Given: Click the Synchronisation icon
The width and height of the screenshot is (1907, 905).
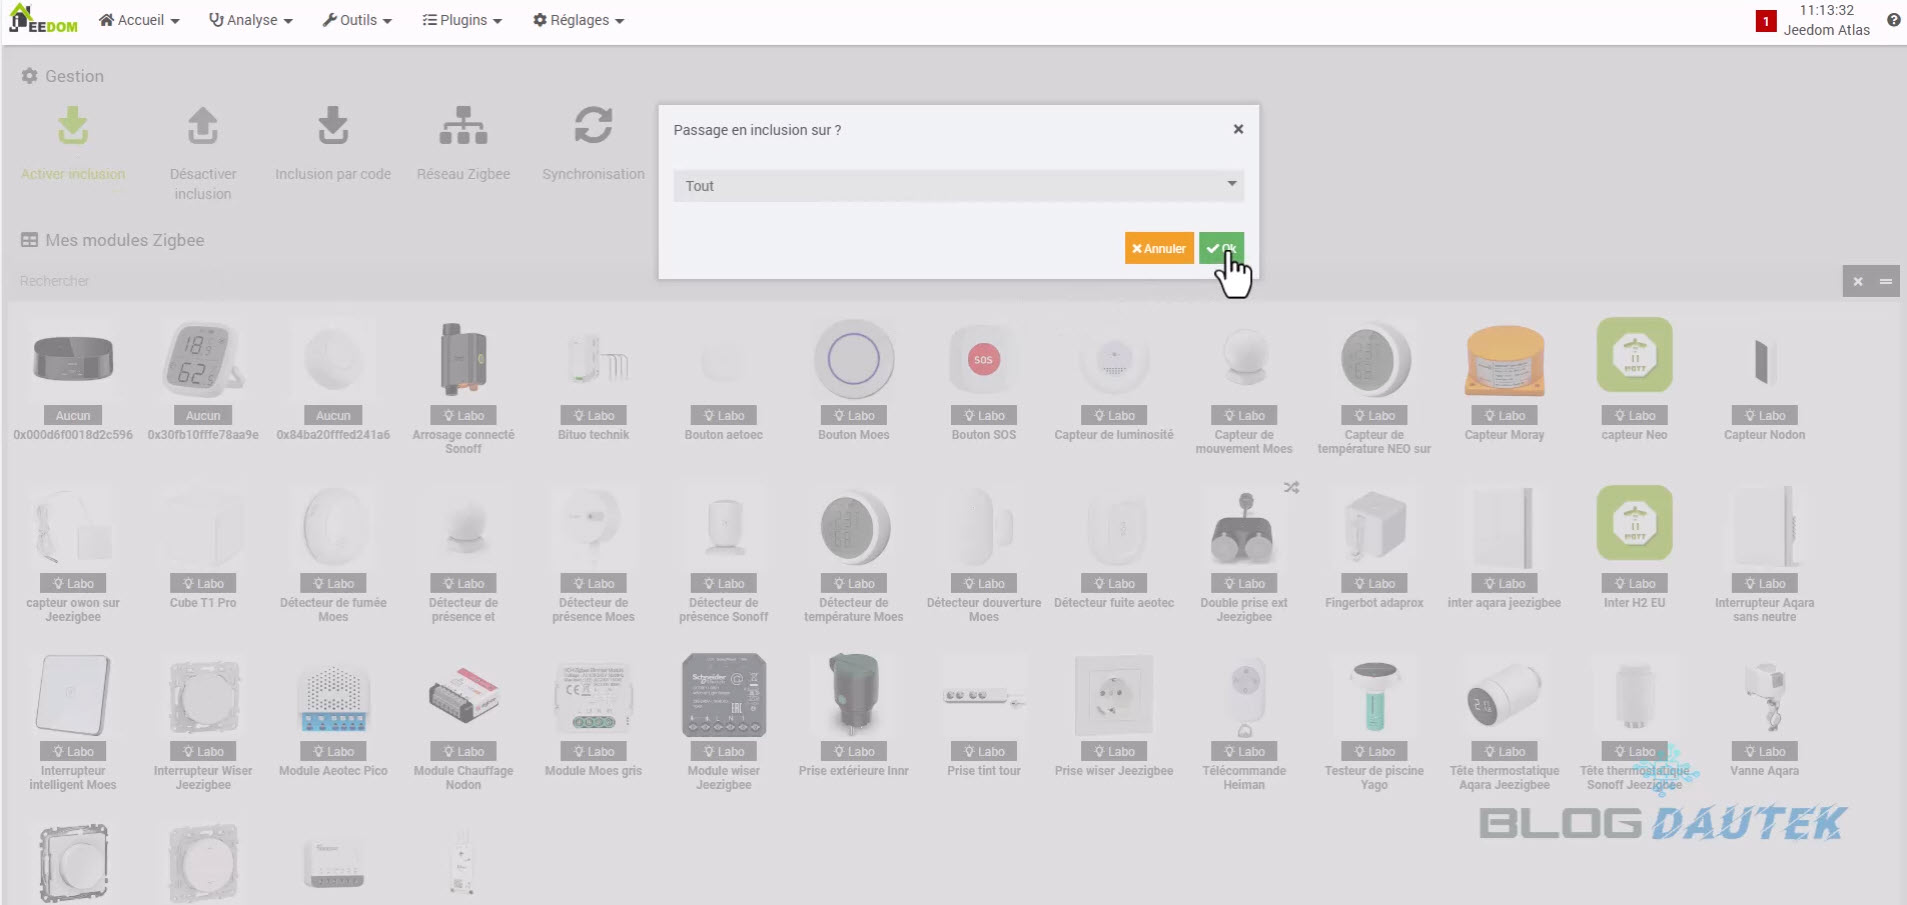Looking at the screenshot, I should (593, 128).
